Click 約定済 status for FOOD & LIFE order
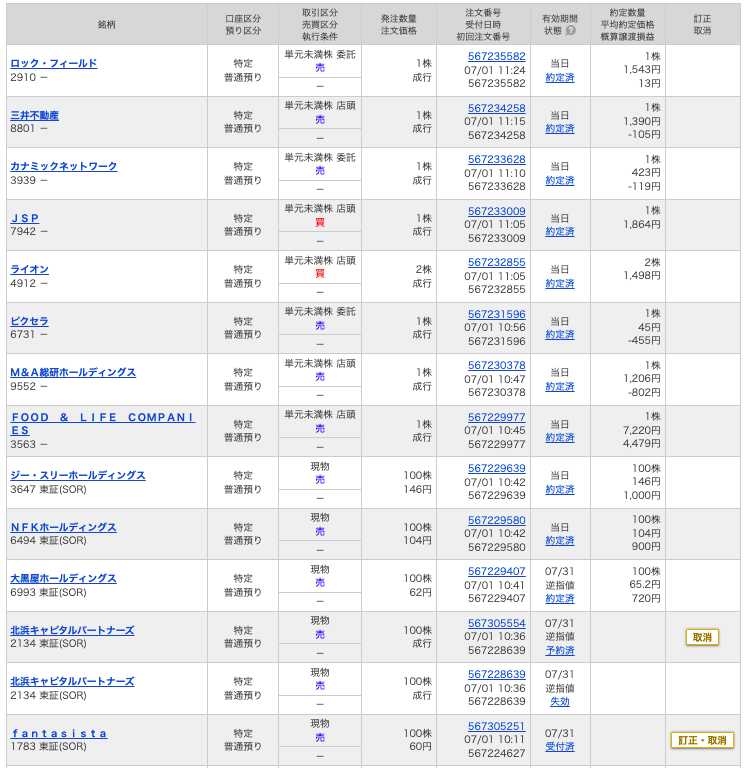This screenshot has width=746, height=768. pos(560,437)
